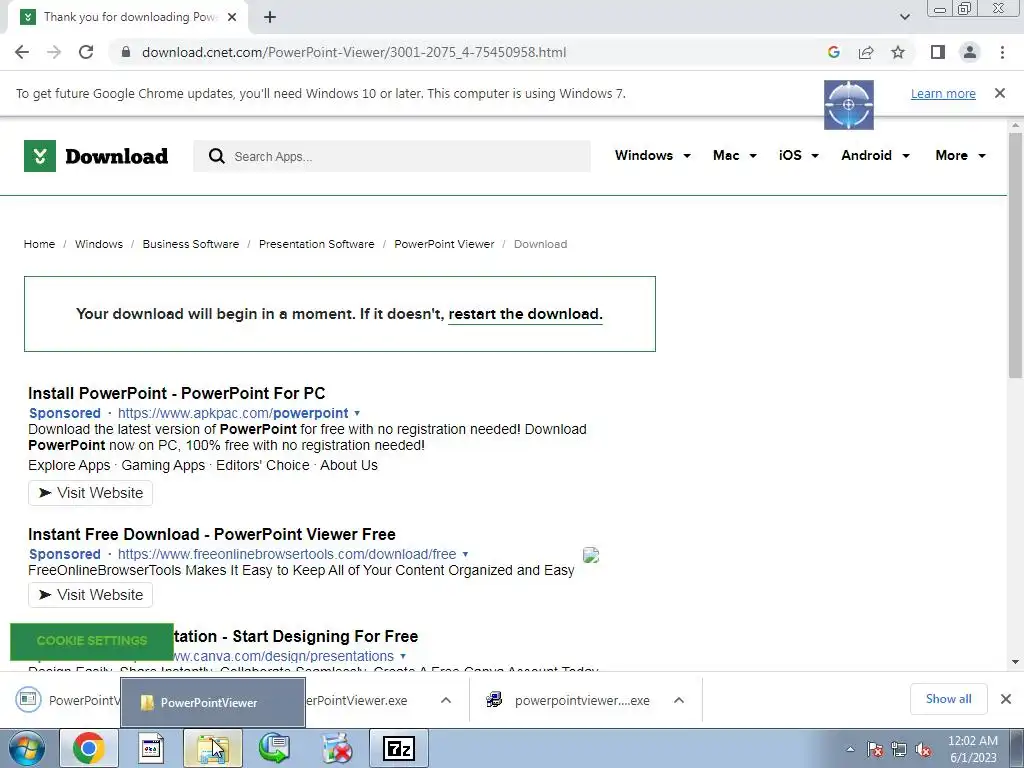
Task: Select the PowerPointViewer taskbar preview
Action: [x=213, y=703]
